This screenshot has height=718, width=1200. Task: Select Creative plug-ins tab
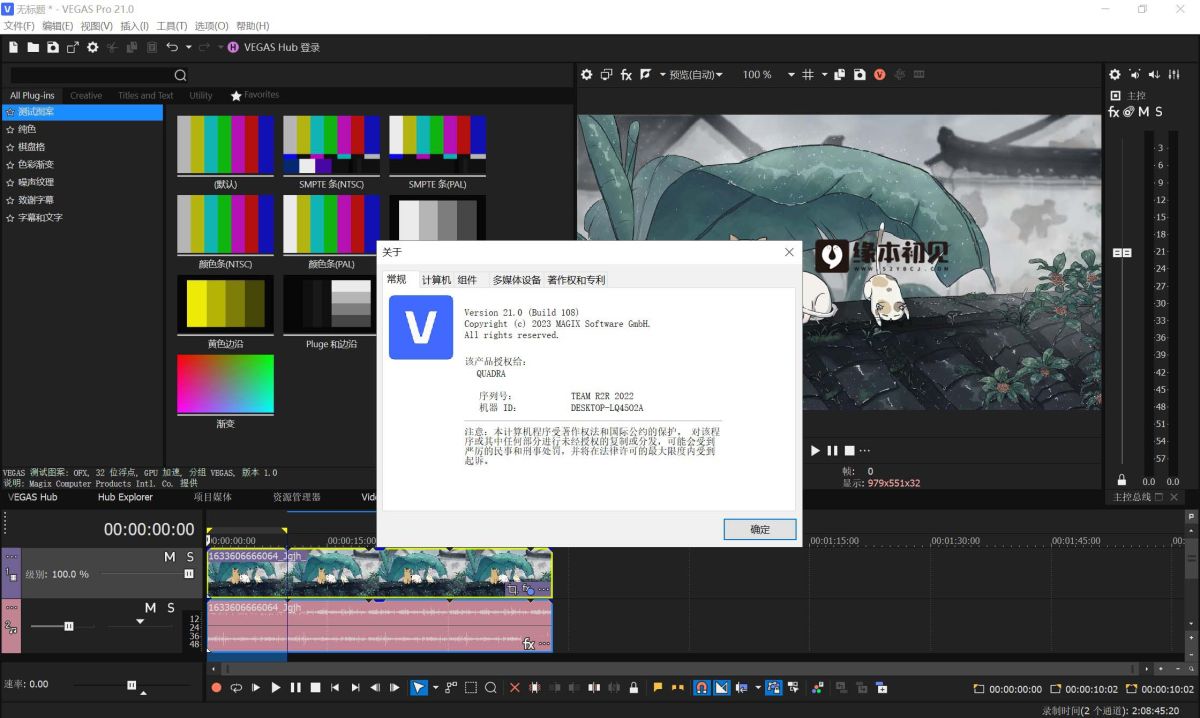tap(86, 96)
